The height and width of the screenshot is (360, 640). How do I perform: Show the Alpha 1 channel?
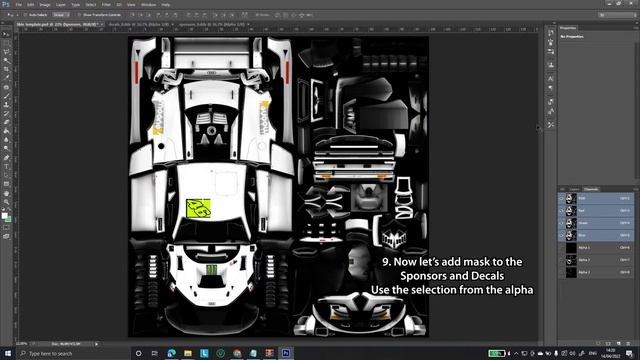pos(562,247)
